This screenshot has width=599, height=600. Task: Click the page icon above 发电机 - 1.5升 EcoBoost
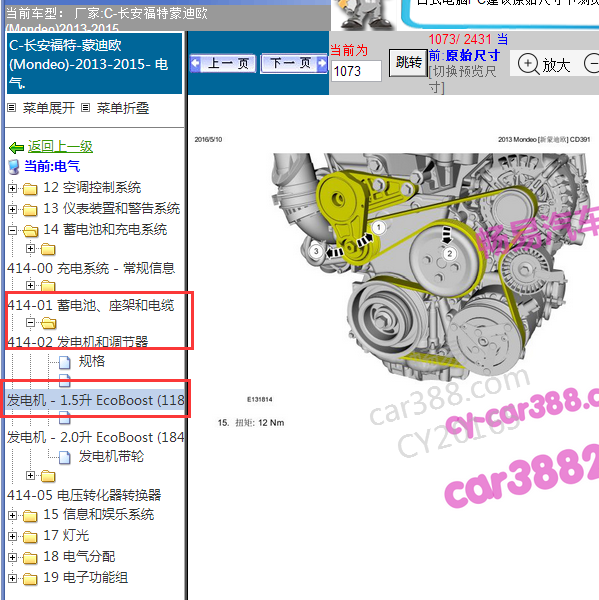click(x=65, y=380)
